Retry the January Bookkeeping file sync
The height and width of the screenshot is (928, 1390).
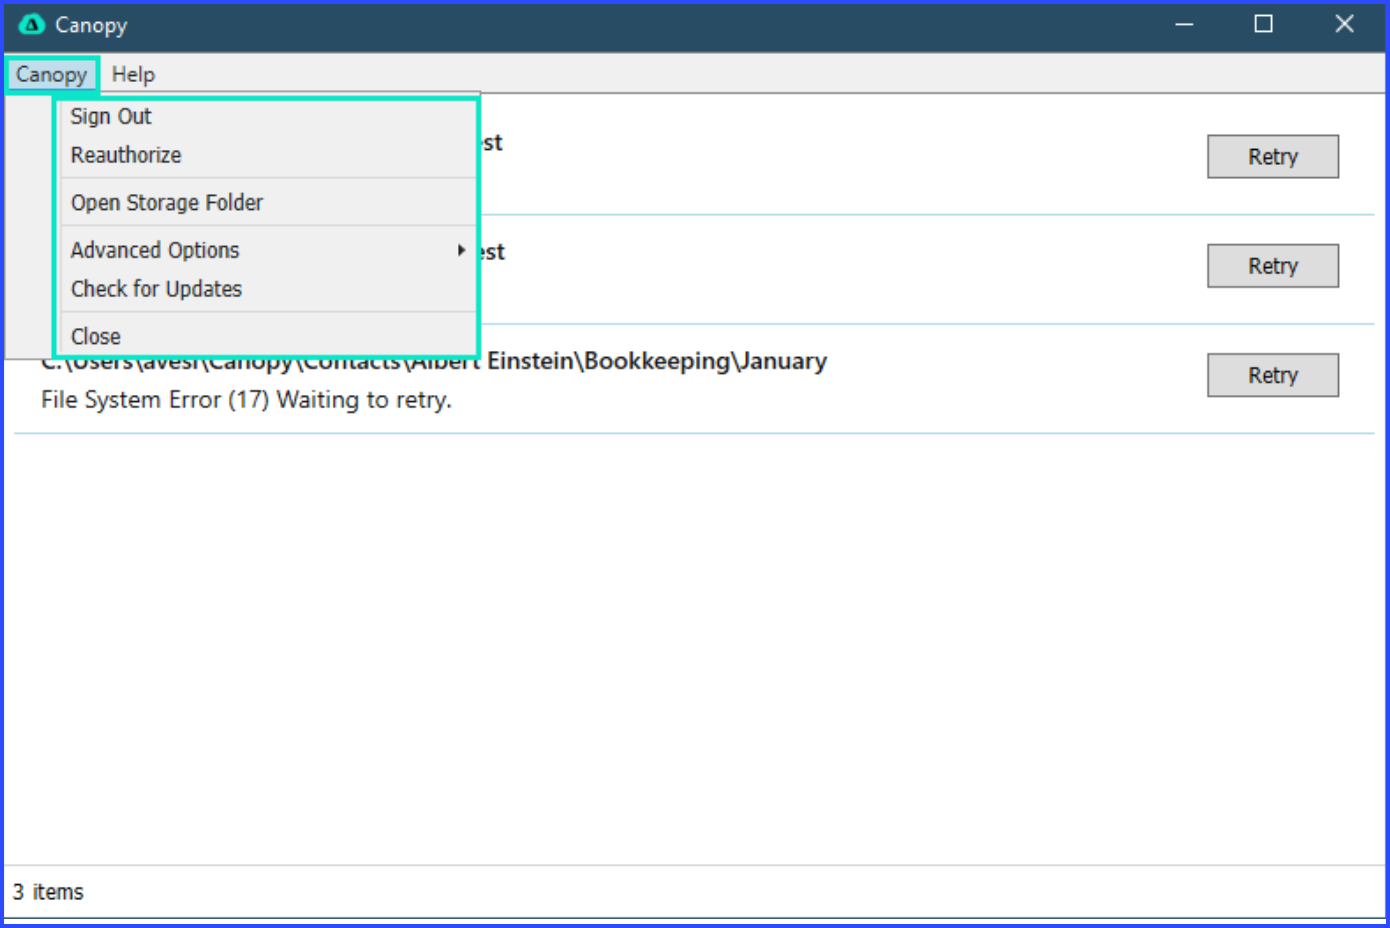1272,375
